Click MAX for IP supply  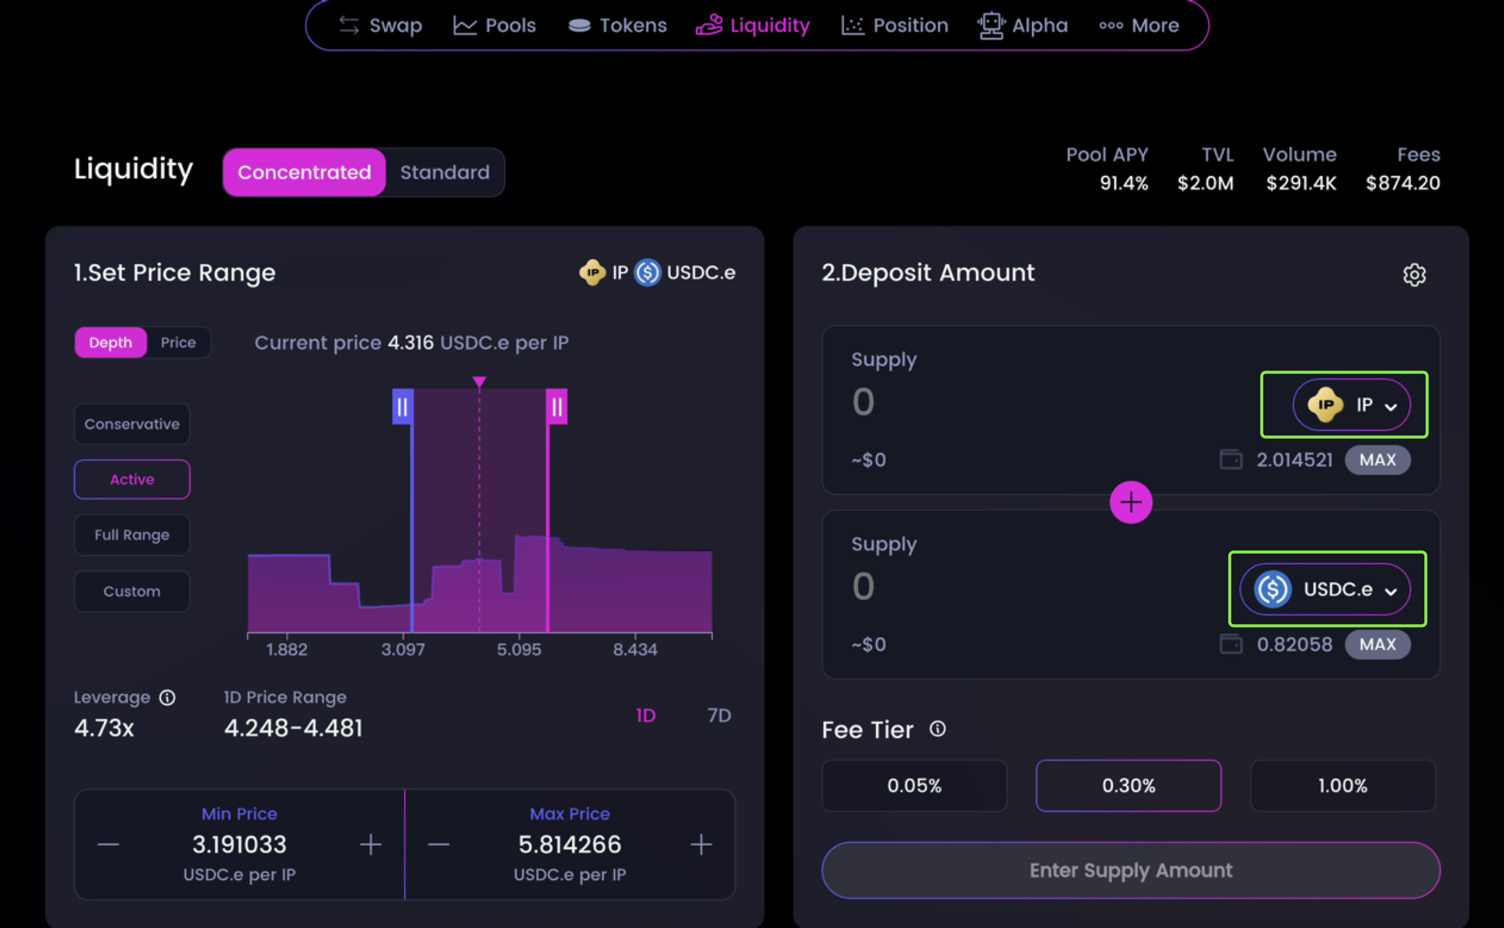1377,460
